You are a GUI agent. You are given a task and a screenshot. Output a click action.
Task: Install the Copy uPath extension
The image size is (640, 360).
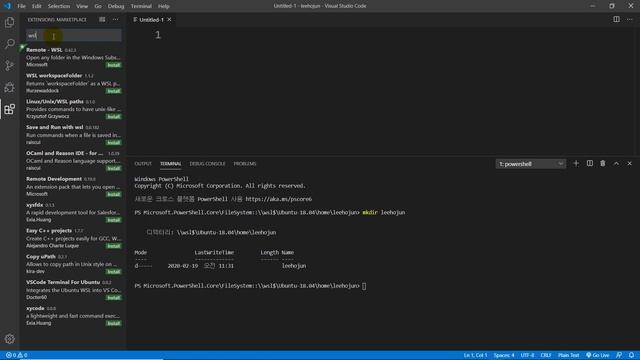(113, 271)
